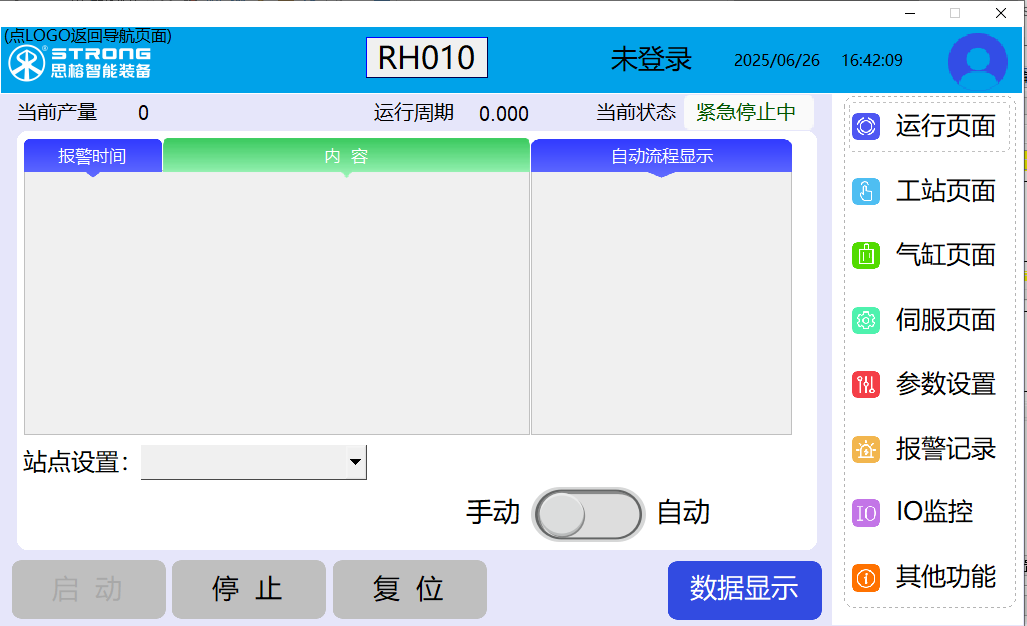The width and height of the screenshot is (1027, 626).
Task: Click the 伺服页面 gear icon
Action: pyautogui.click(x=866, y=320)
